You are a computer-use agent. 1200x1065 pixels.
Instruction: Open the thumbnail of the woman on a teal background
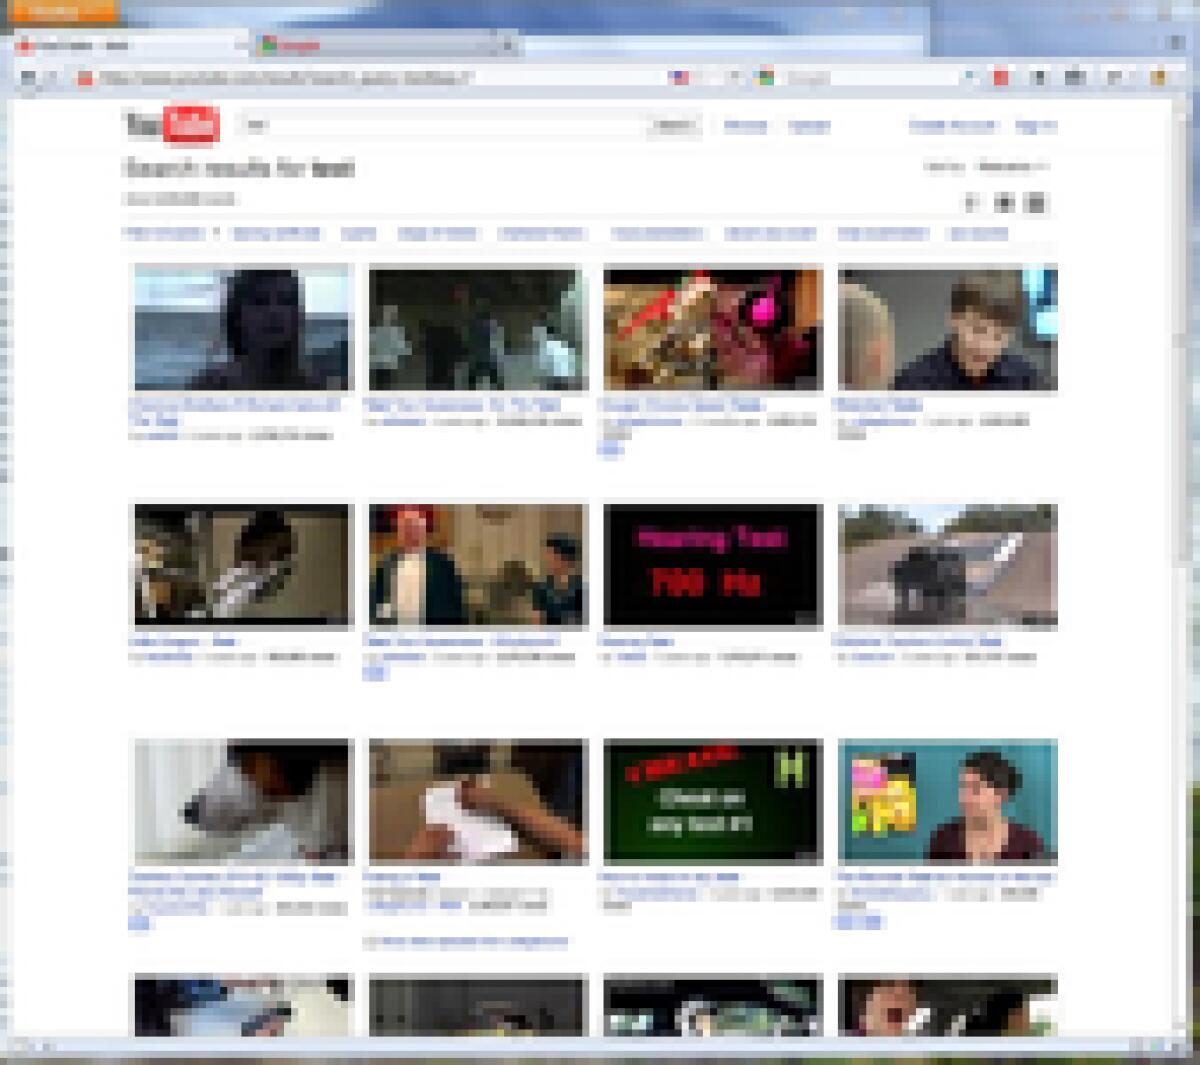point(947,801)
